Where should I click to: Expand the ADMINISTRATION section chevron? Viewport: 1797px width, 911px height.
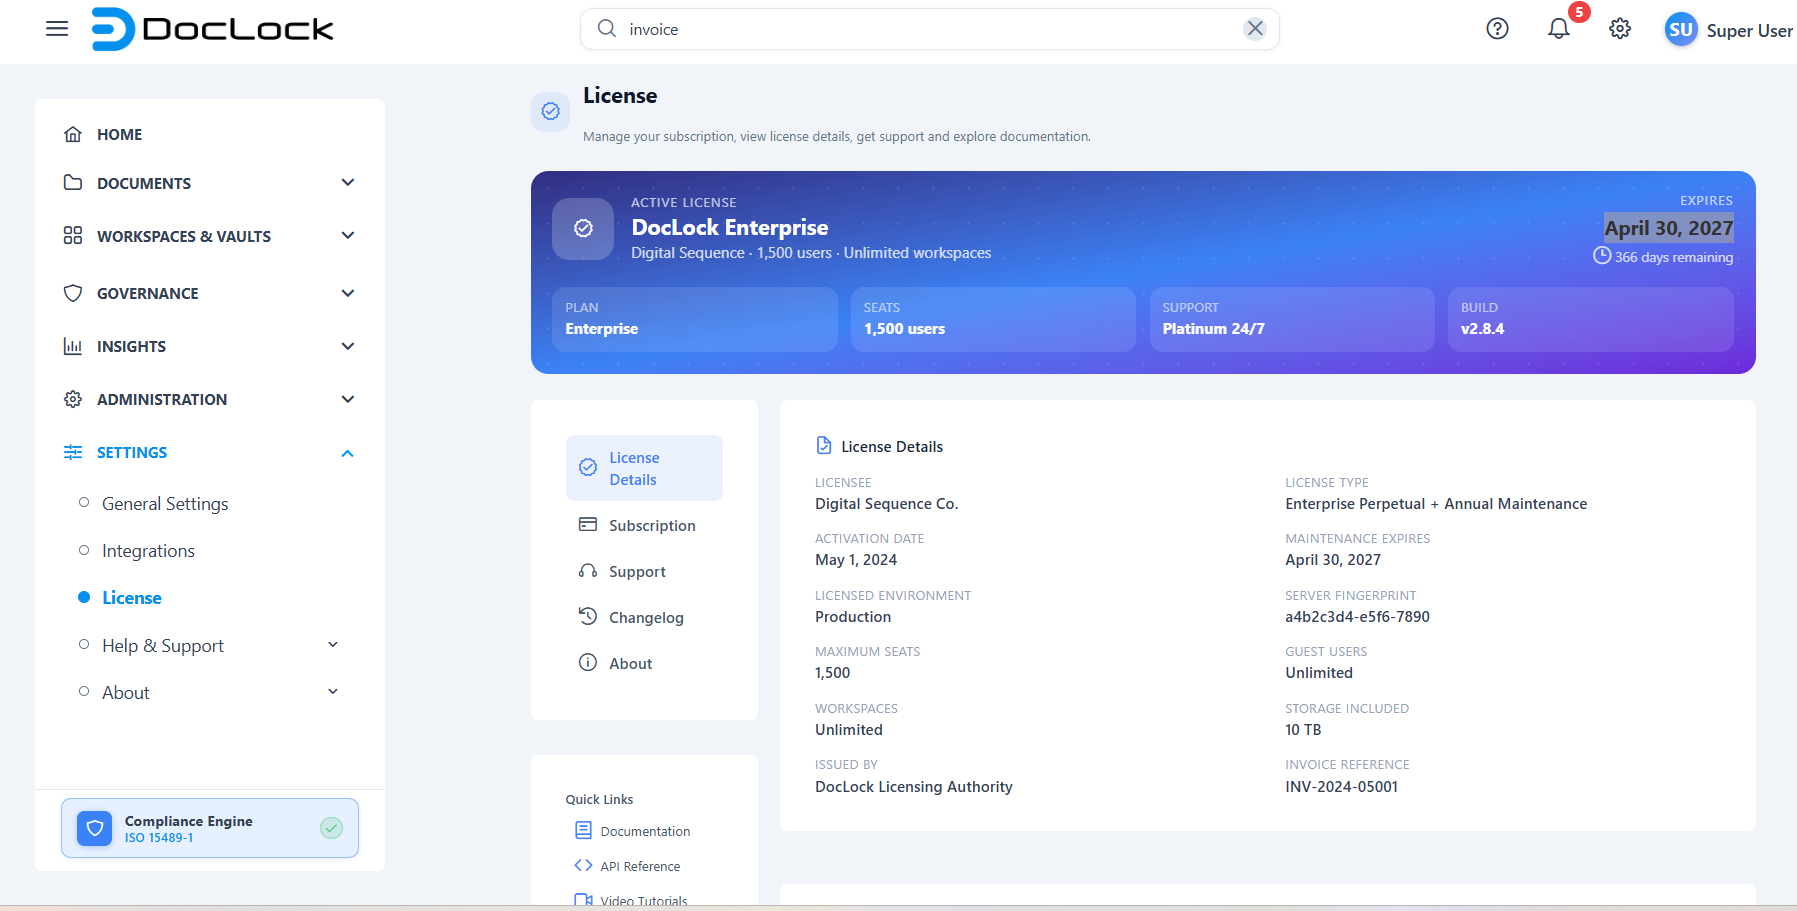348,399
